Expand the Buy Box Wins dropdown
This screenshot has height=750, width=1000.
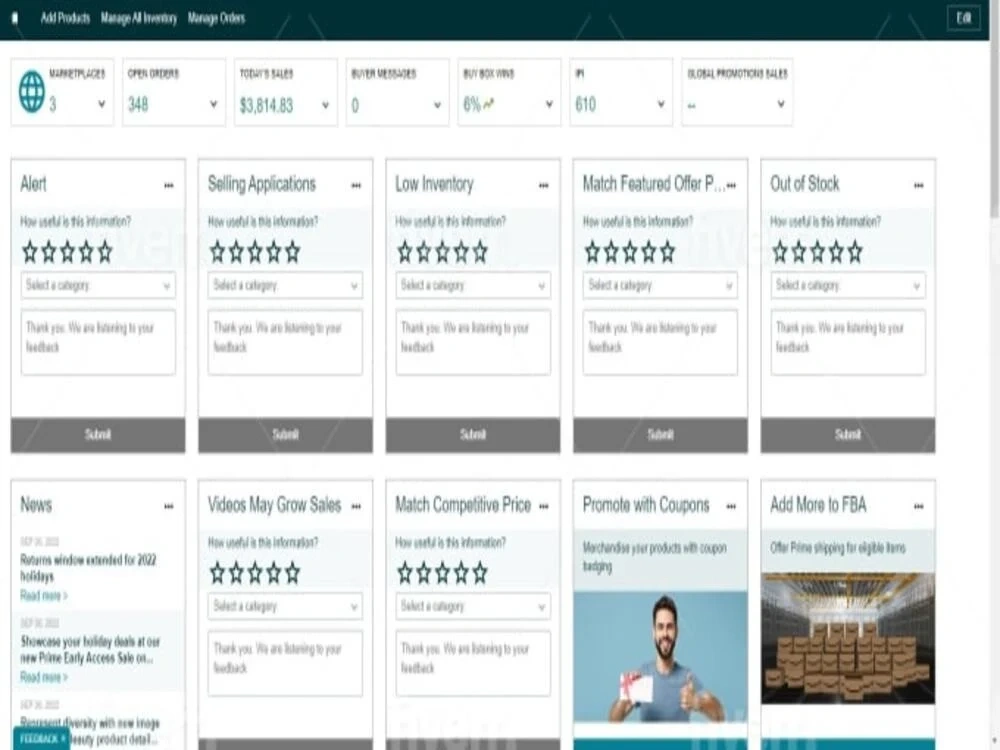(549, 104)
